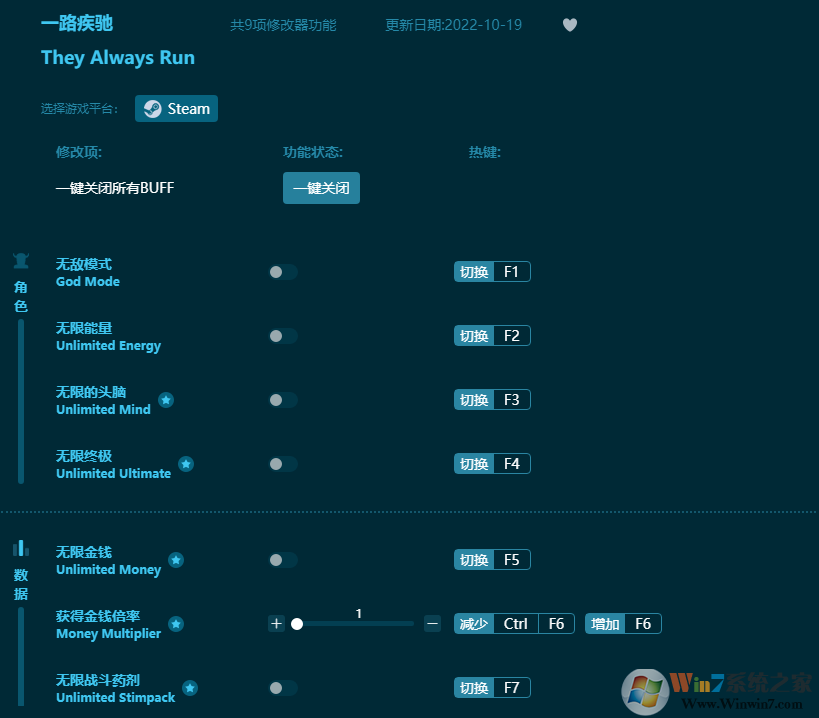Click the bar chart icon above 数据
The width and height of the screenshot is (819, 718).
tap(21, 548)
